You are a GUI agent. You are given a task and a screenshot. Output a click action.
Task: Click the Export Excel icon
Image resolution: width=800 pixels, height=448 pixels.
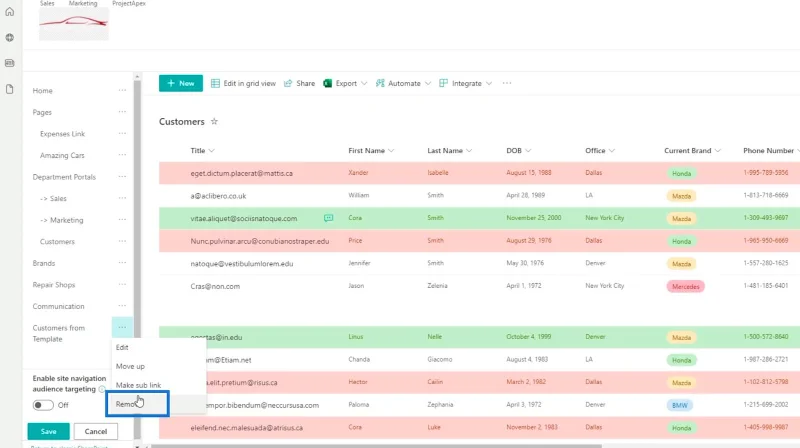point(328,83)
